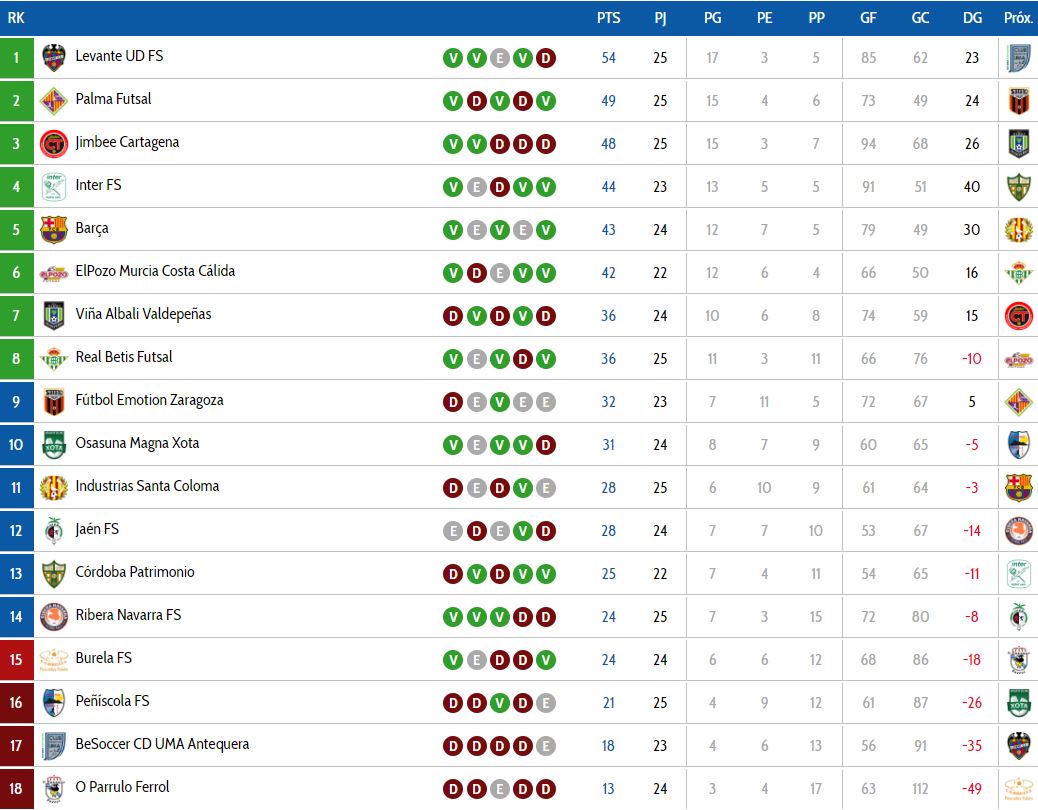
Task: Open next opponent crest in Jaén FS row
Action: (1019, 531)
